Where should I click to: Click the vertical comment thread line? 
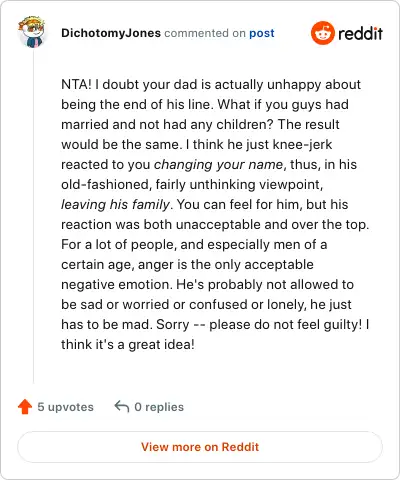33,217
